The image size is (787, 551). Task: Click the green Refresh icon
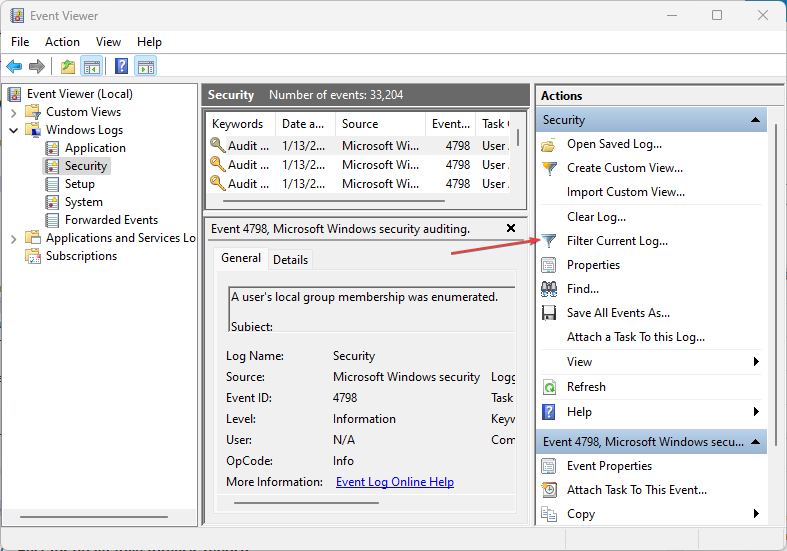(x=550, y=387)
